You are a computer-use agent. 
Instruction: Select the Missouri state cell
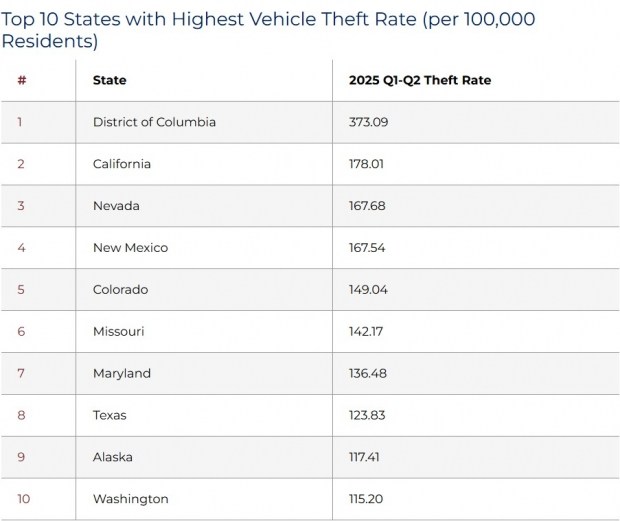pyautogui.click(x=119, y=331)
